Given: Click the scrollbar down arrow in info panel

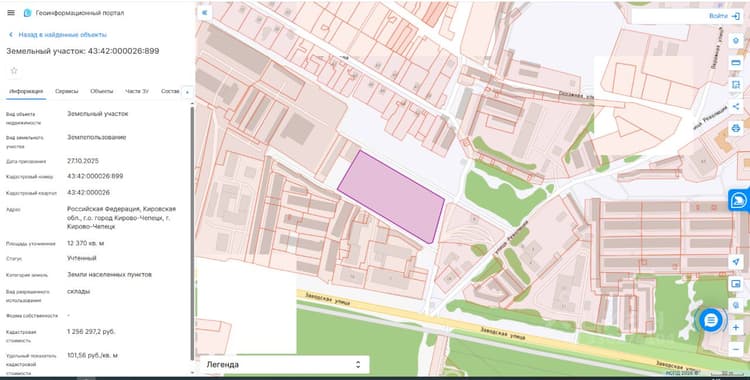Looking at the screenshot, I should coord(192,372).
